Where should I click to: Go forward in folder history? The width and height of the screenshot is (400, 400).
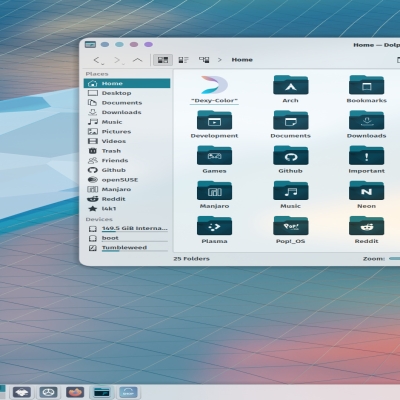(118, 60)
